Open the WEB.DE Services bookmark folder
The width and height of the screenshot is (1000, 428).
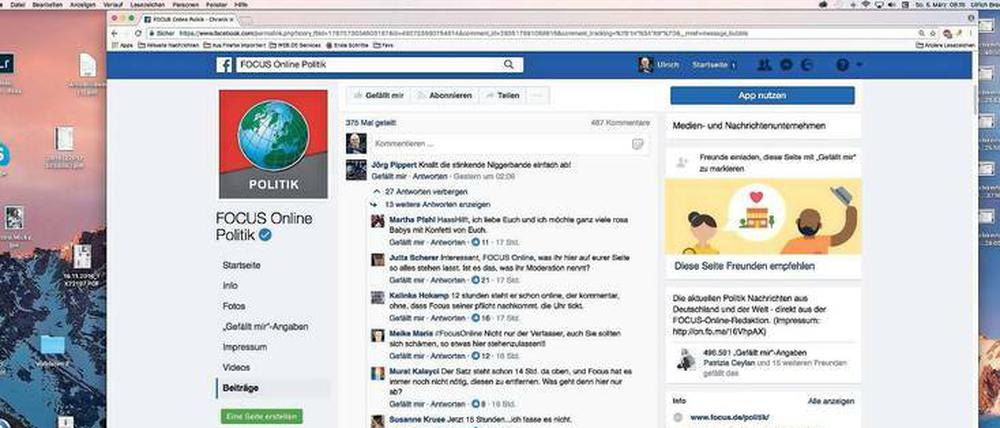[x=295, y=45]
